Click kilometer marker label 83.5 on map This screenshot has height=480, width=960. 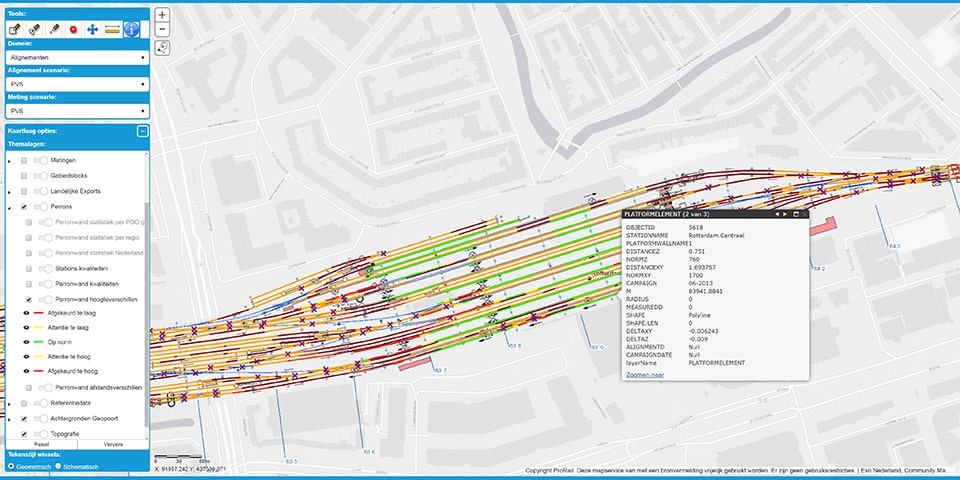(x=291, y=461)
